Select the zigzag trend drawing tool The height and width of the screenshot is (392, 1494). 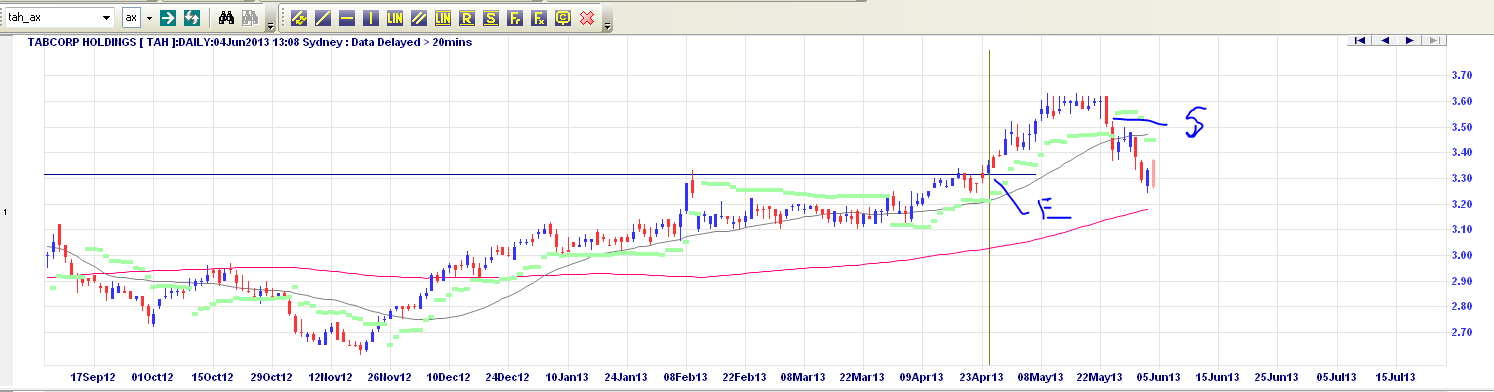click(298, 18)
